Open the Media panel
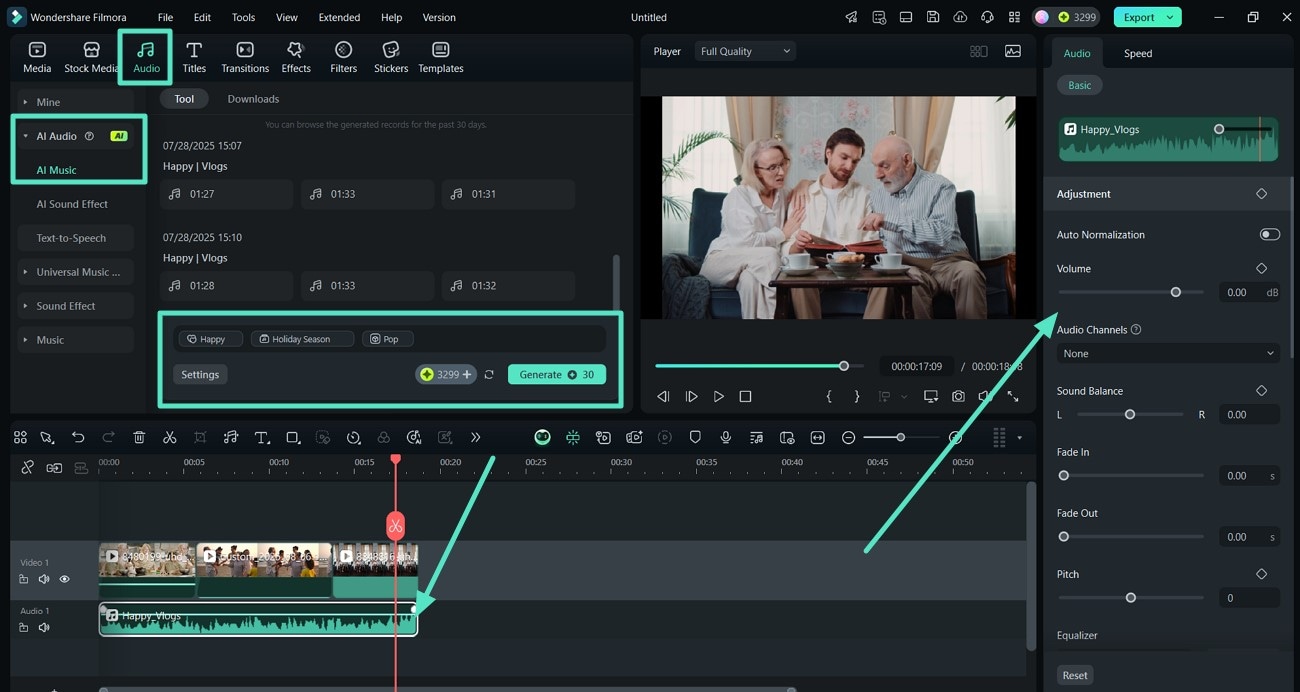Screen dimensions: 1300x692 click(x=37, y=57)
